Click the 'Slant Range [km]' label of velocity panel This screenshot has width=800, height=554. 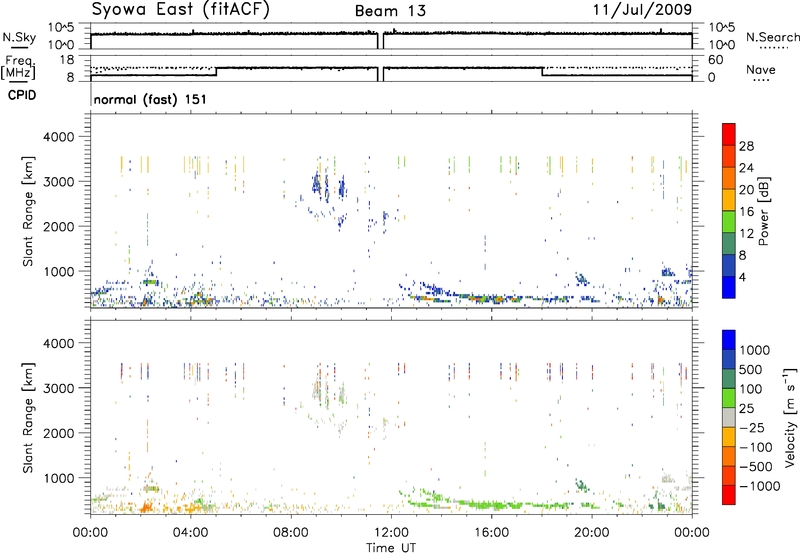(x=28, y=418)
